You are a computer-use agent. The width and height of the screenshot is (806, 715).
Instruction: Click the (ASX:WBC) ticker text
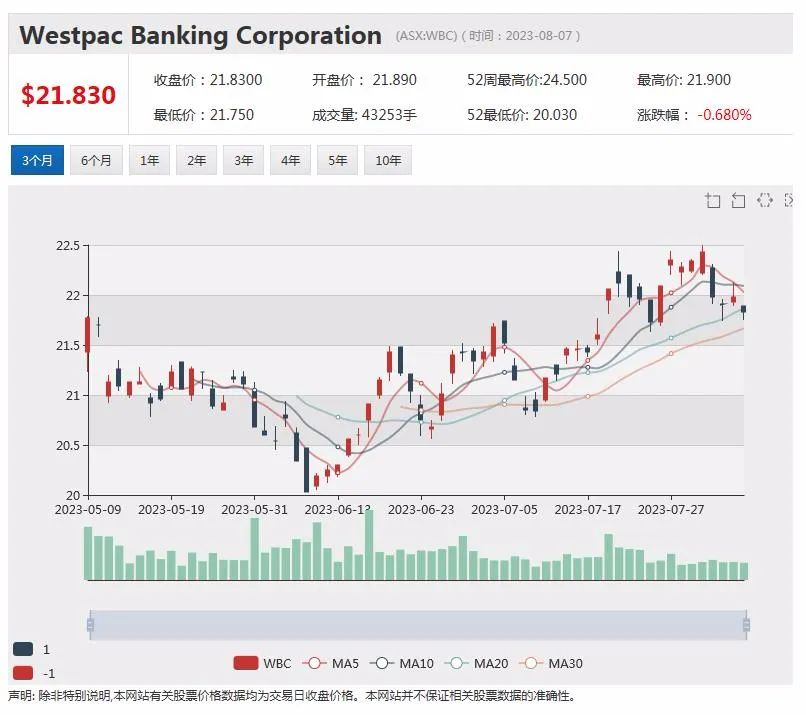[426, 35]
